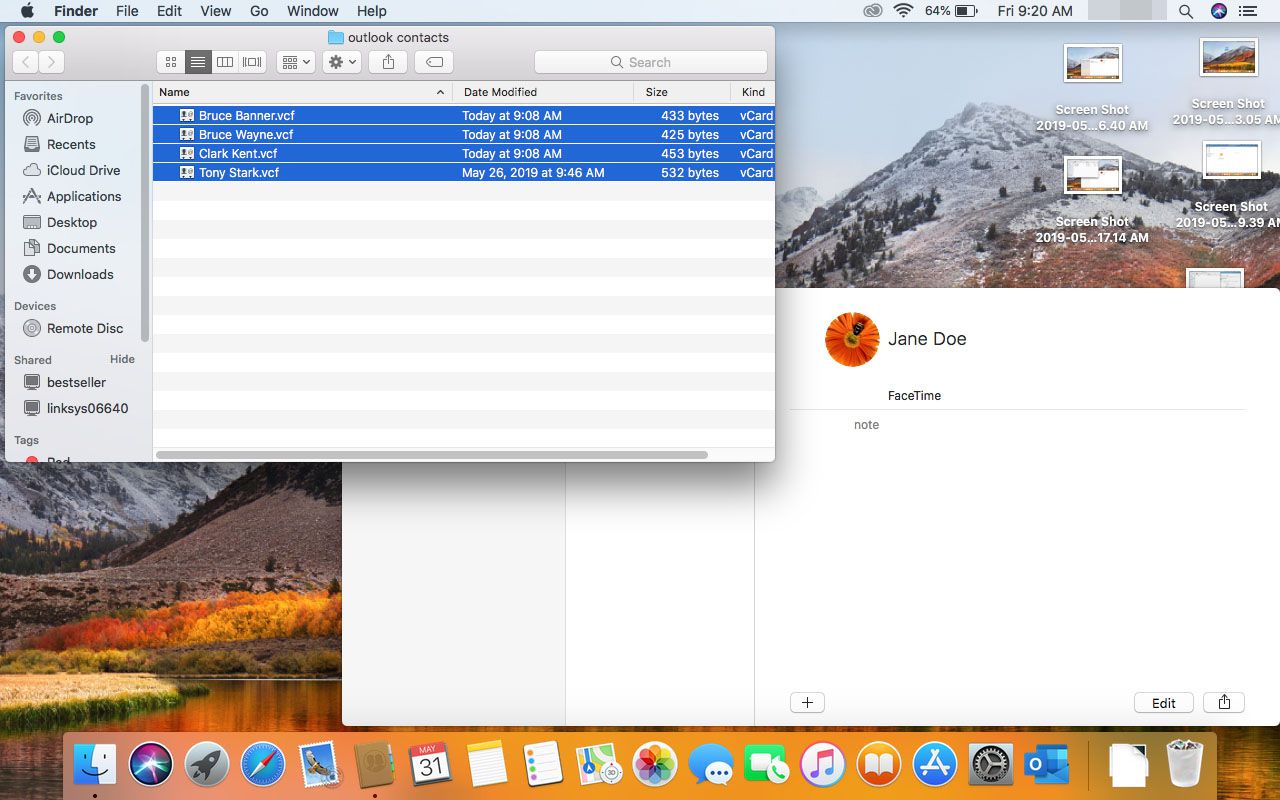
Task: Open Launchpad from the Dock
Action: coord(207,765)
